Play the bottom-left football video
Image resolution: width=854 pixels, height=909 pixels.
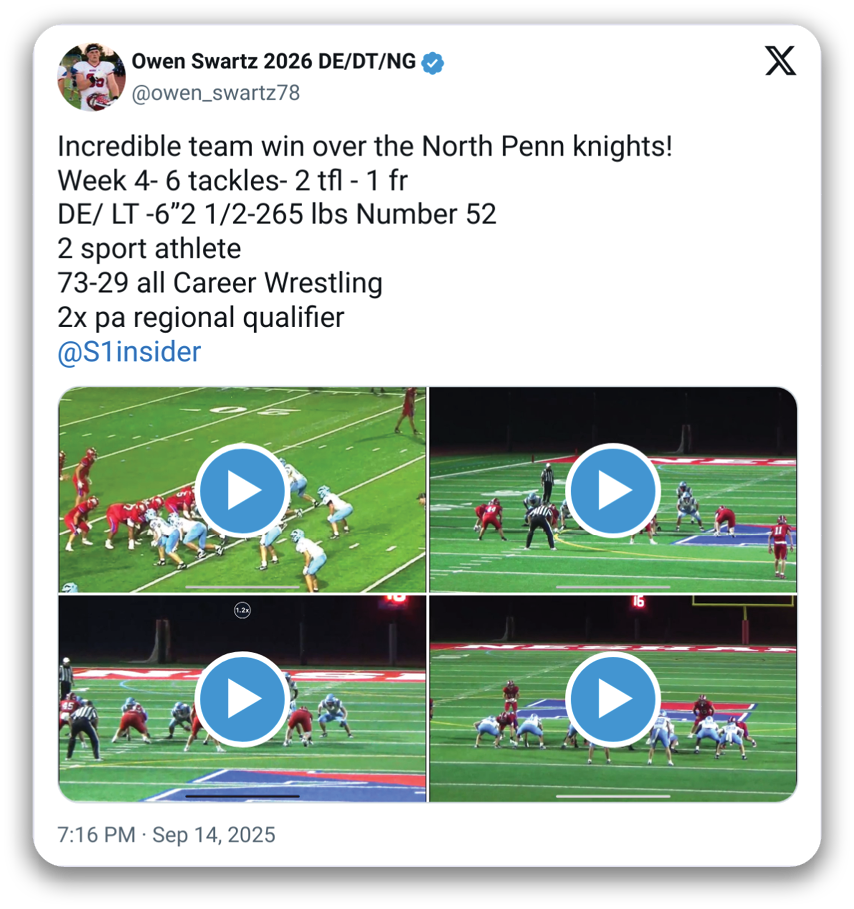[242, 699]
